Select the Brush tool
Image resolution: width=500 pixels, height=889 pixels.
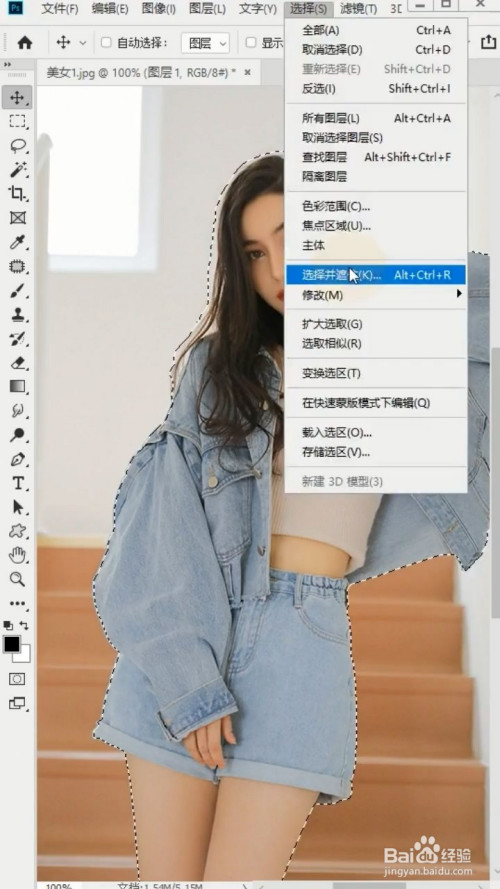17,291
